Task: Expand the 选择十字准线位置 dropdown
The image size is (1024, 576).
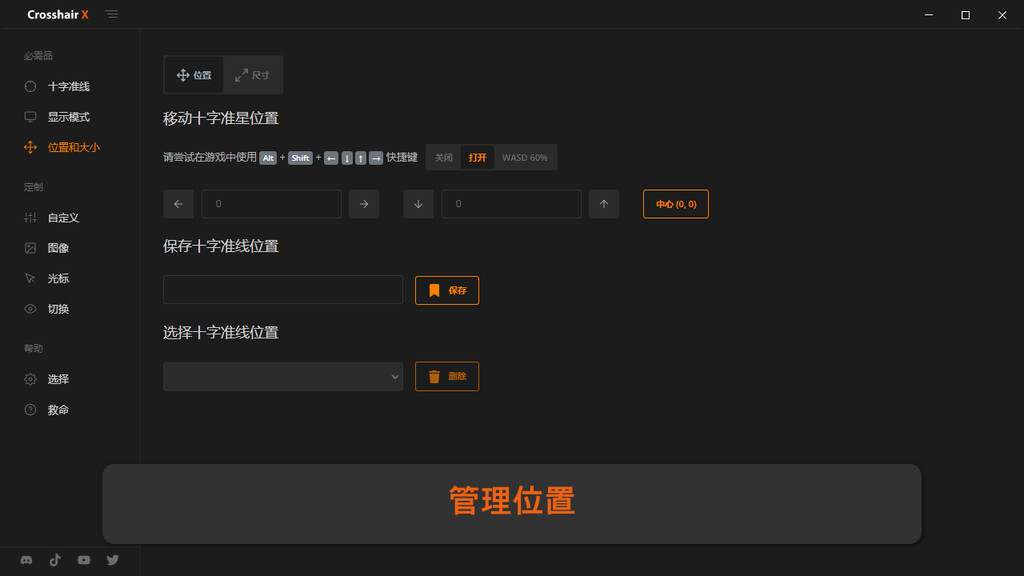Action: (x=283, y=377)
